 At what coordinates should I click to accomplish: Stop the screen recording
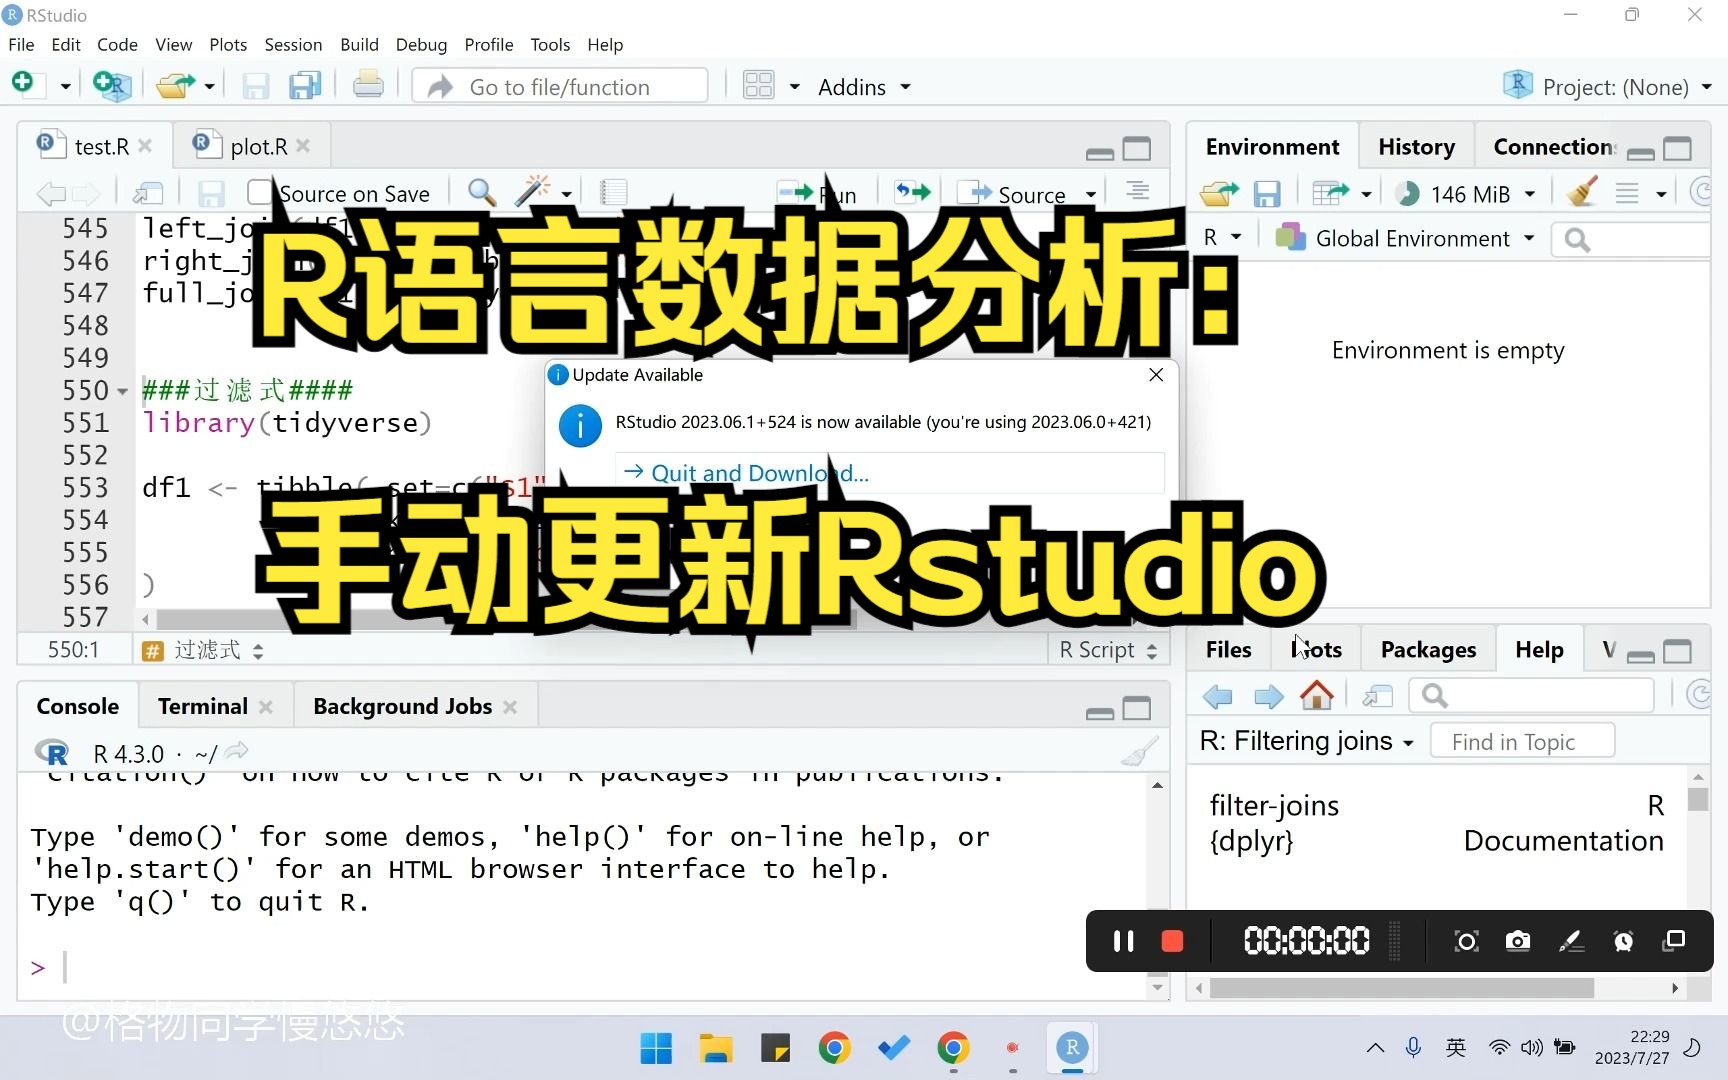coord(1172,941)
